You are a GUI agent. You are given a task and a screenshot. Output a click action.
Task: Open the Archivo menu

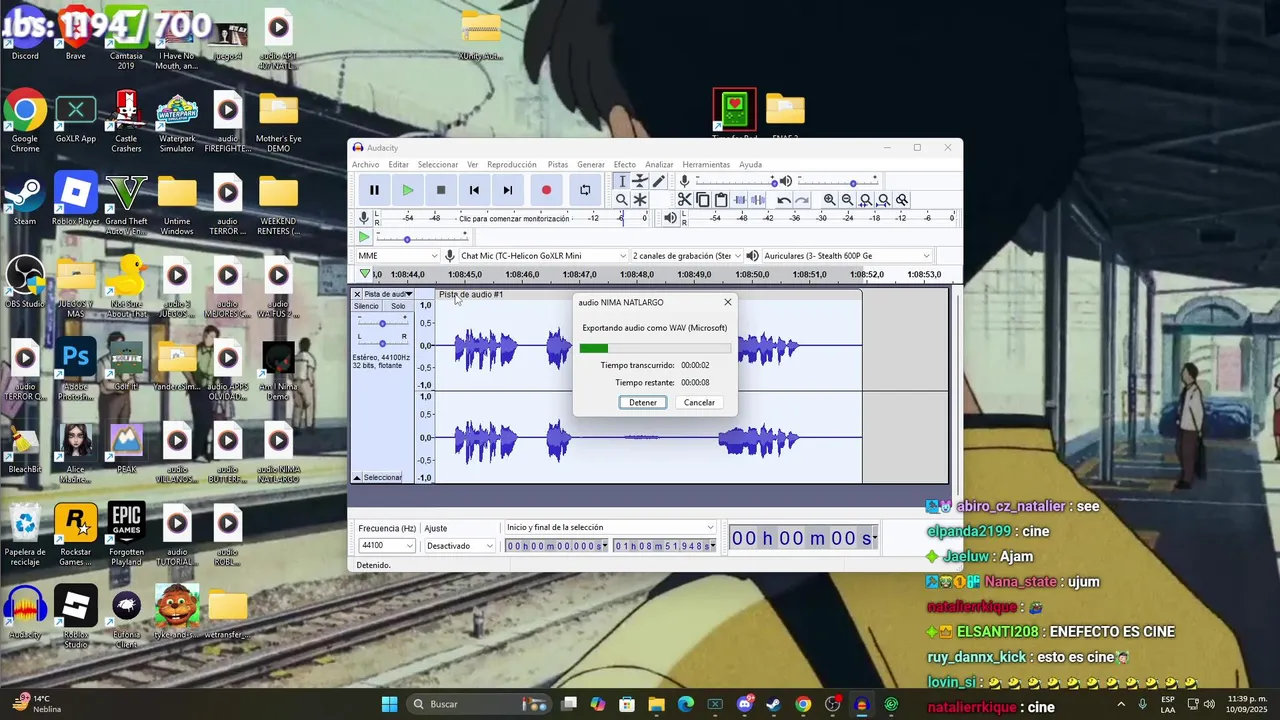click(365, 164)
